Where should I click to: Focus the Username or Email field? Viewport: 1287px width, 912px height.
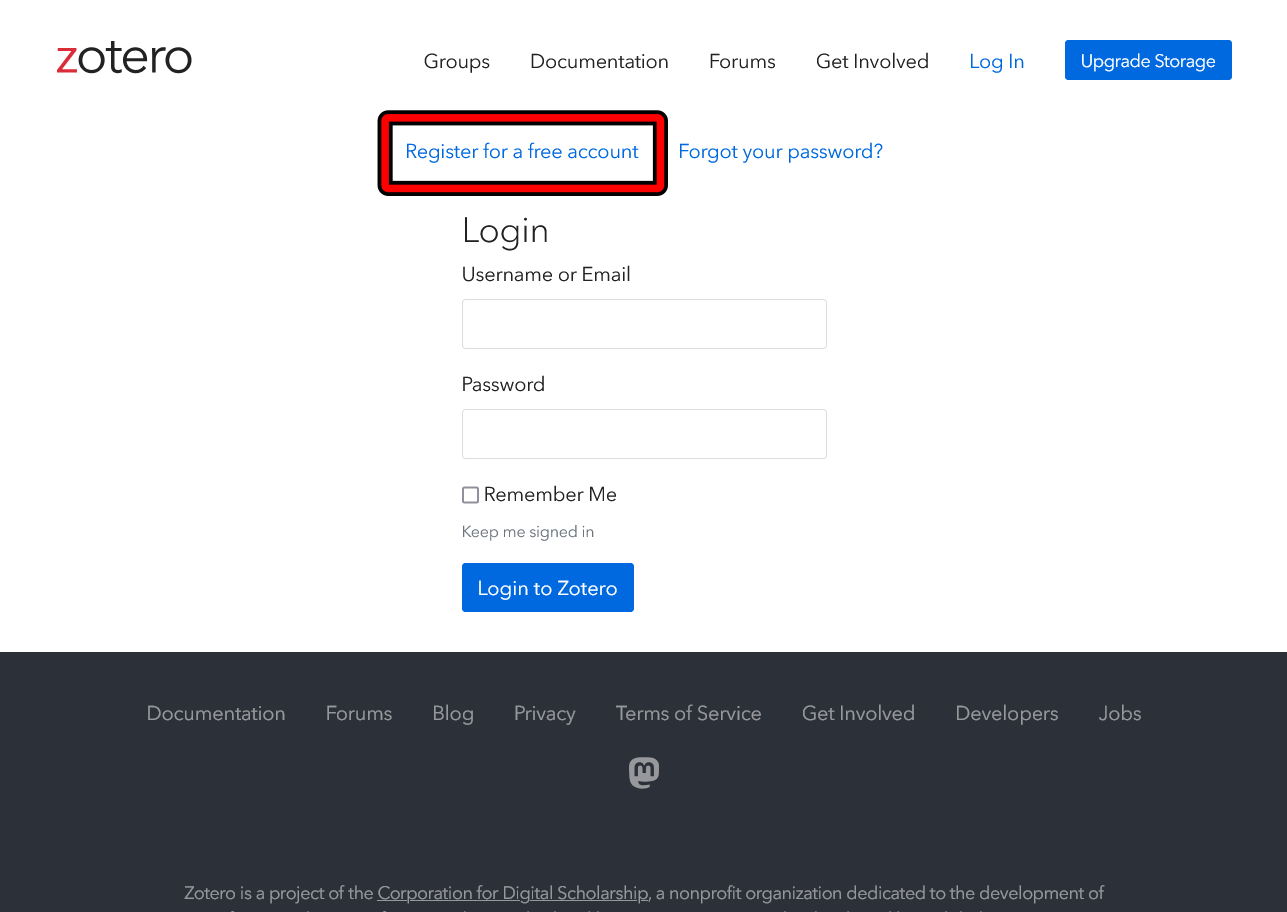(644, 324)
